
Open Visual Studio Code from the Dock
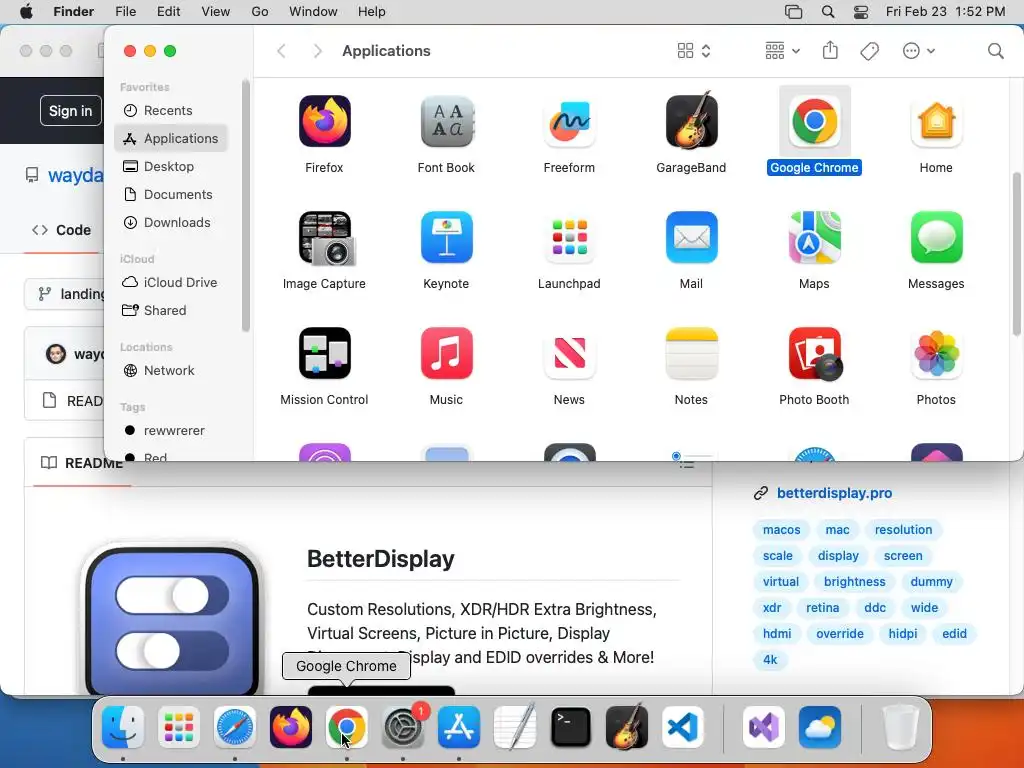pyautogui.click(x=683, y=727)
